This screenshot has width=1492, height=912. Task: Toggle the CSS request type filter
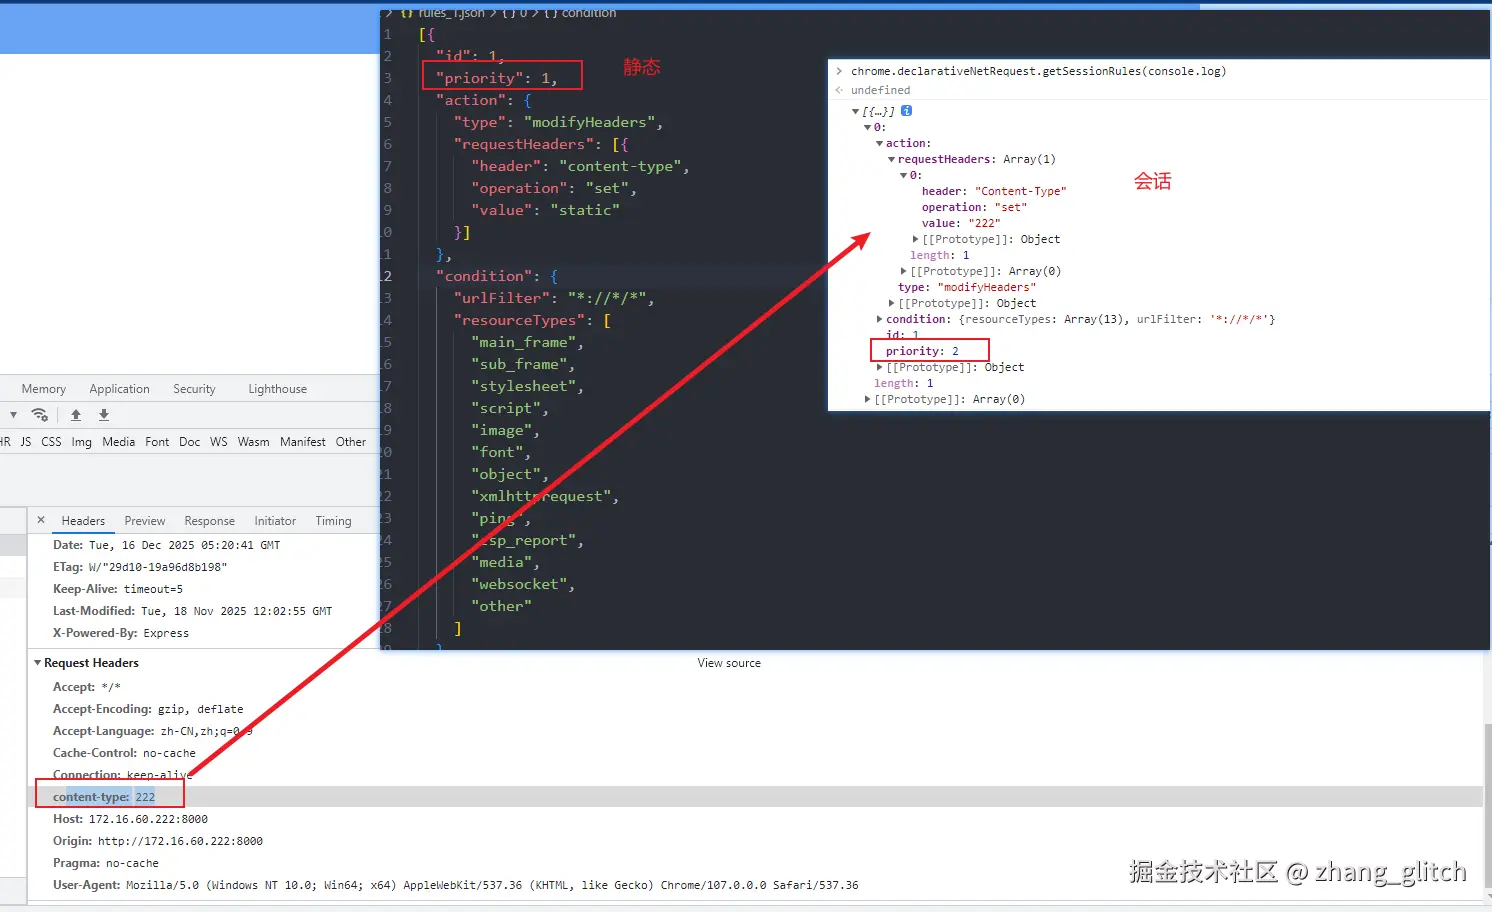51,442
